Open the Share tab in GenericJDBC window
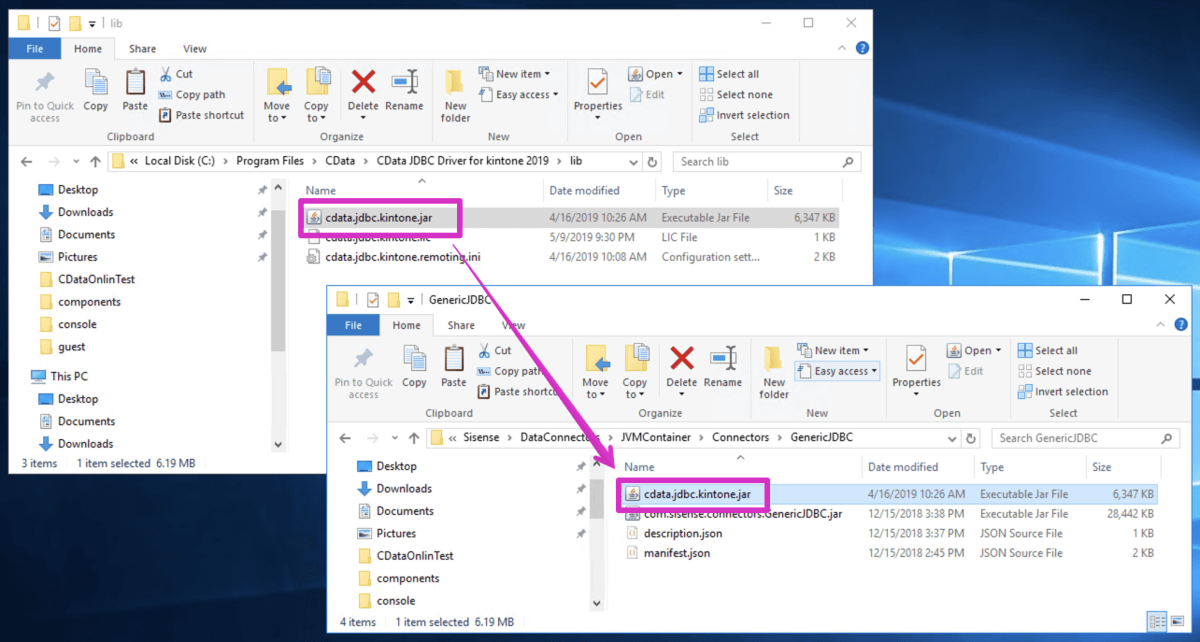The image size is (1200, 642). [x=461, y=325]
